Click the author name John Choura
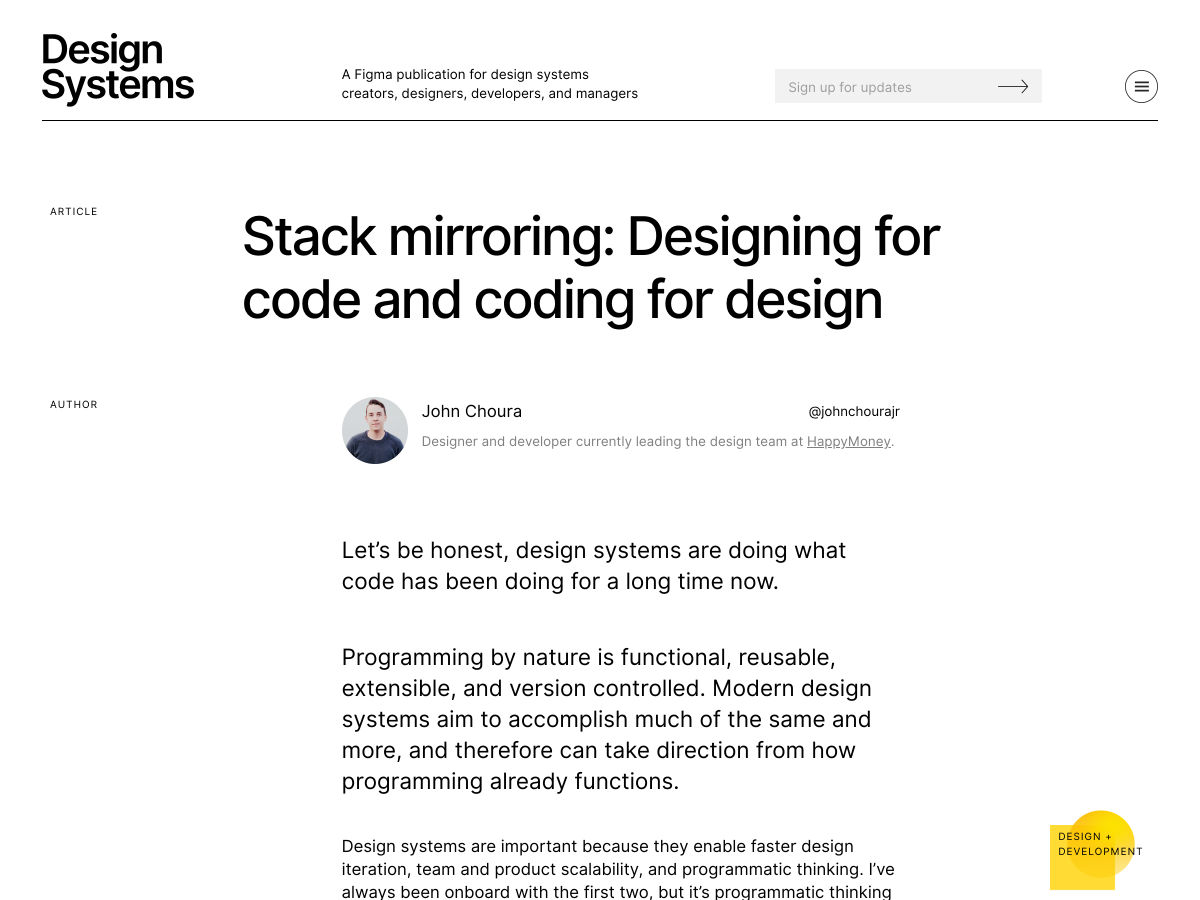Viewport: 1200px width, 900px height. 472,411
